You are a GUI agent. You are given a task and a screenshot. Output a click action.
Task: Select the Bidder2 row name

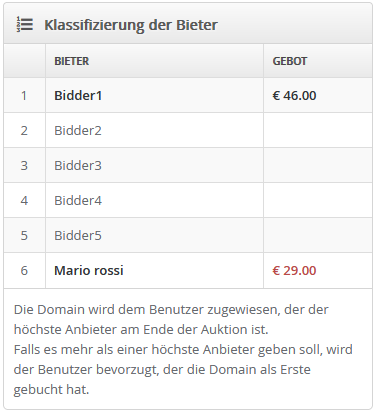pyautogui.click(x=78, y=131)
